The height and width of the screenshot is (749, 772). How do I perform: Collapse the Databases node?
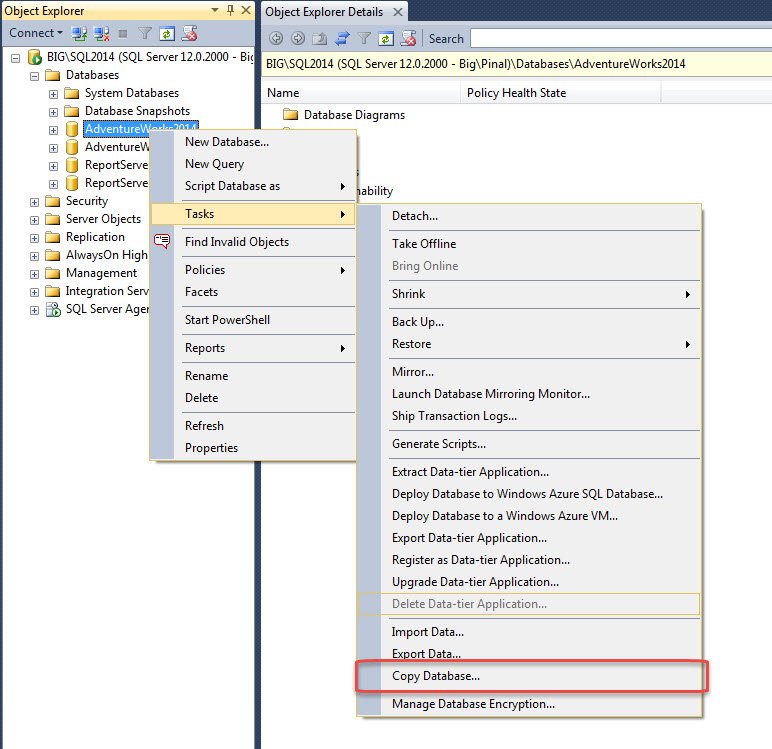click(34, 76)
